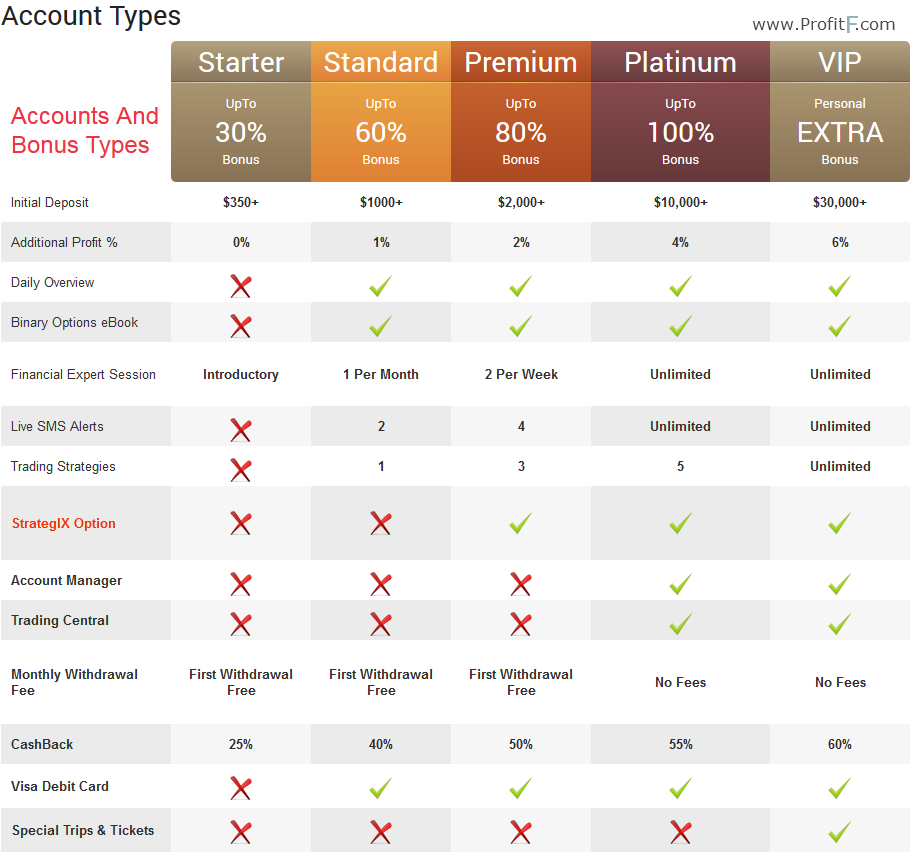Click the Standard 60% bonus orange panel
This screenshot has width=915, height=857.
[x=381, y=132]
